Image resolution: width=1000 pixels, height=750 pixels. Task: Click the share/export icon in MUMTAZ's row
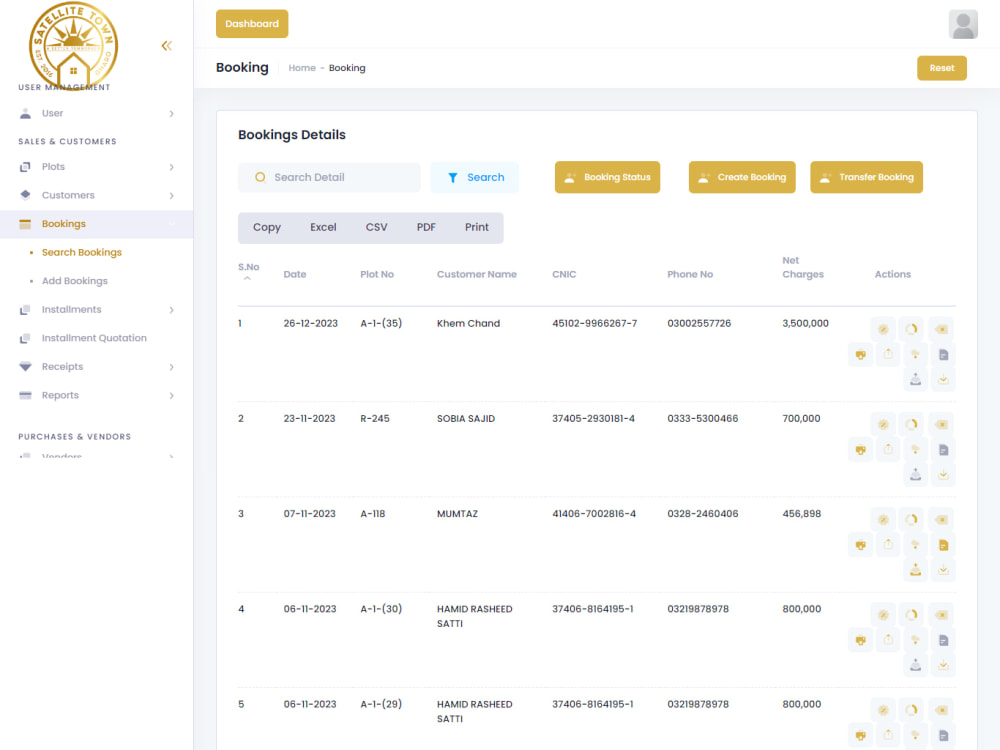[x=888, y=545]
